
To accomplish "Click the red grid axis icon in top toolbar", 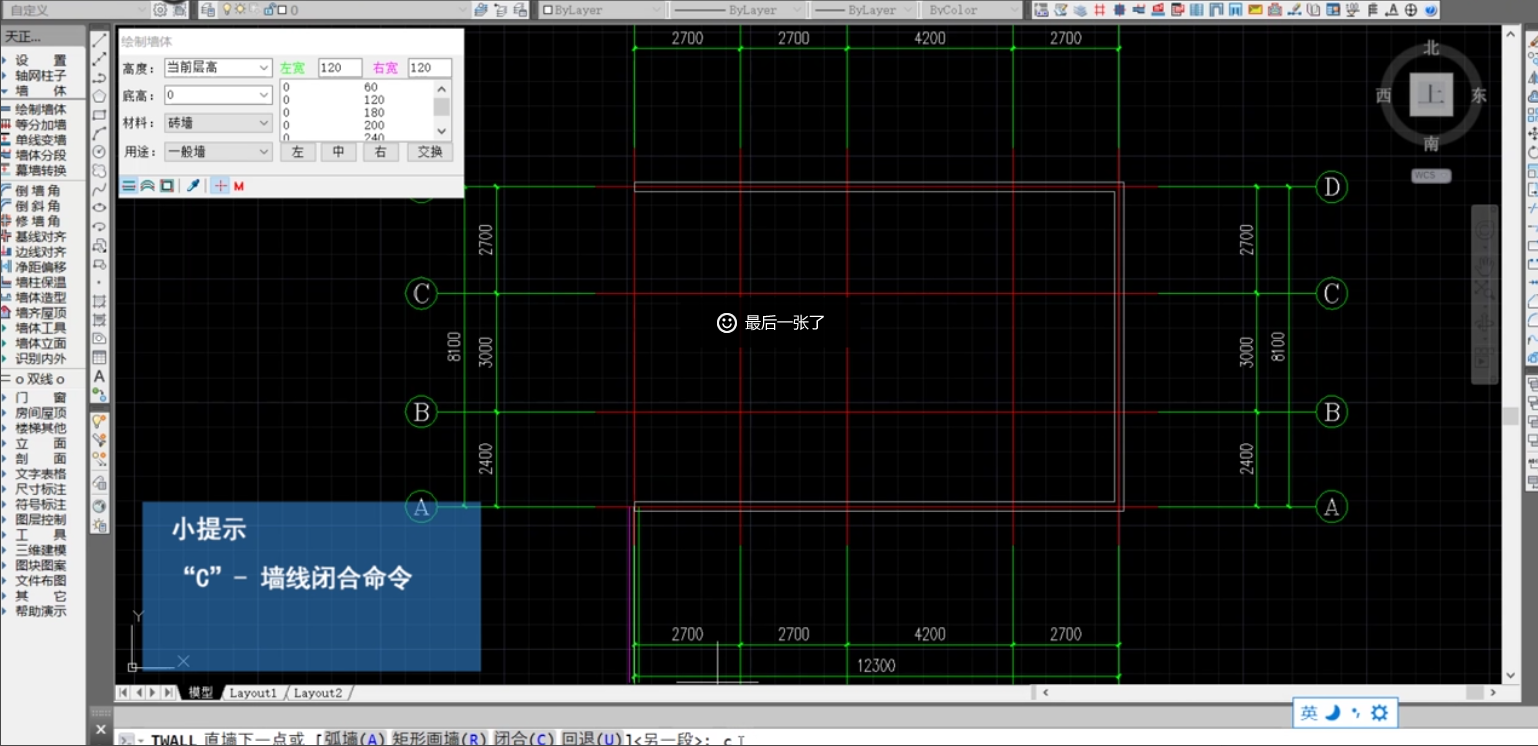I will click(1100, 10).
